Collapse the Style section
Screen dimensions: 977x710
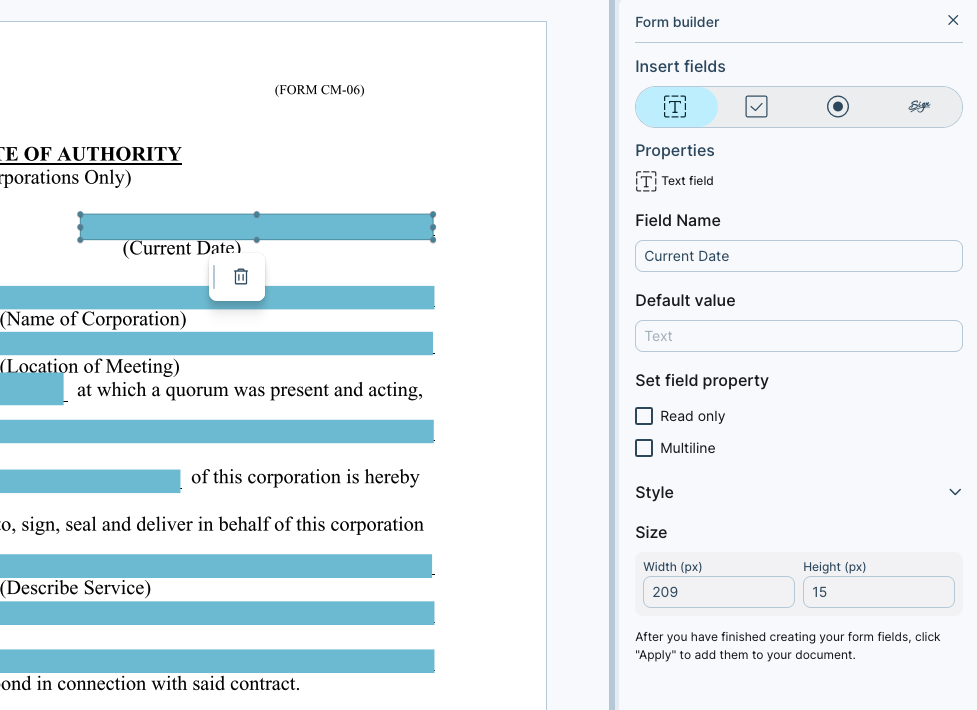pos(954,491)
